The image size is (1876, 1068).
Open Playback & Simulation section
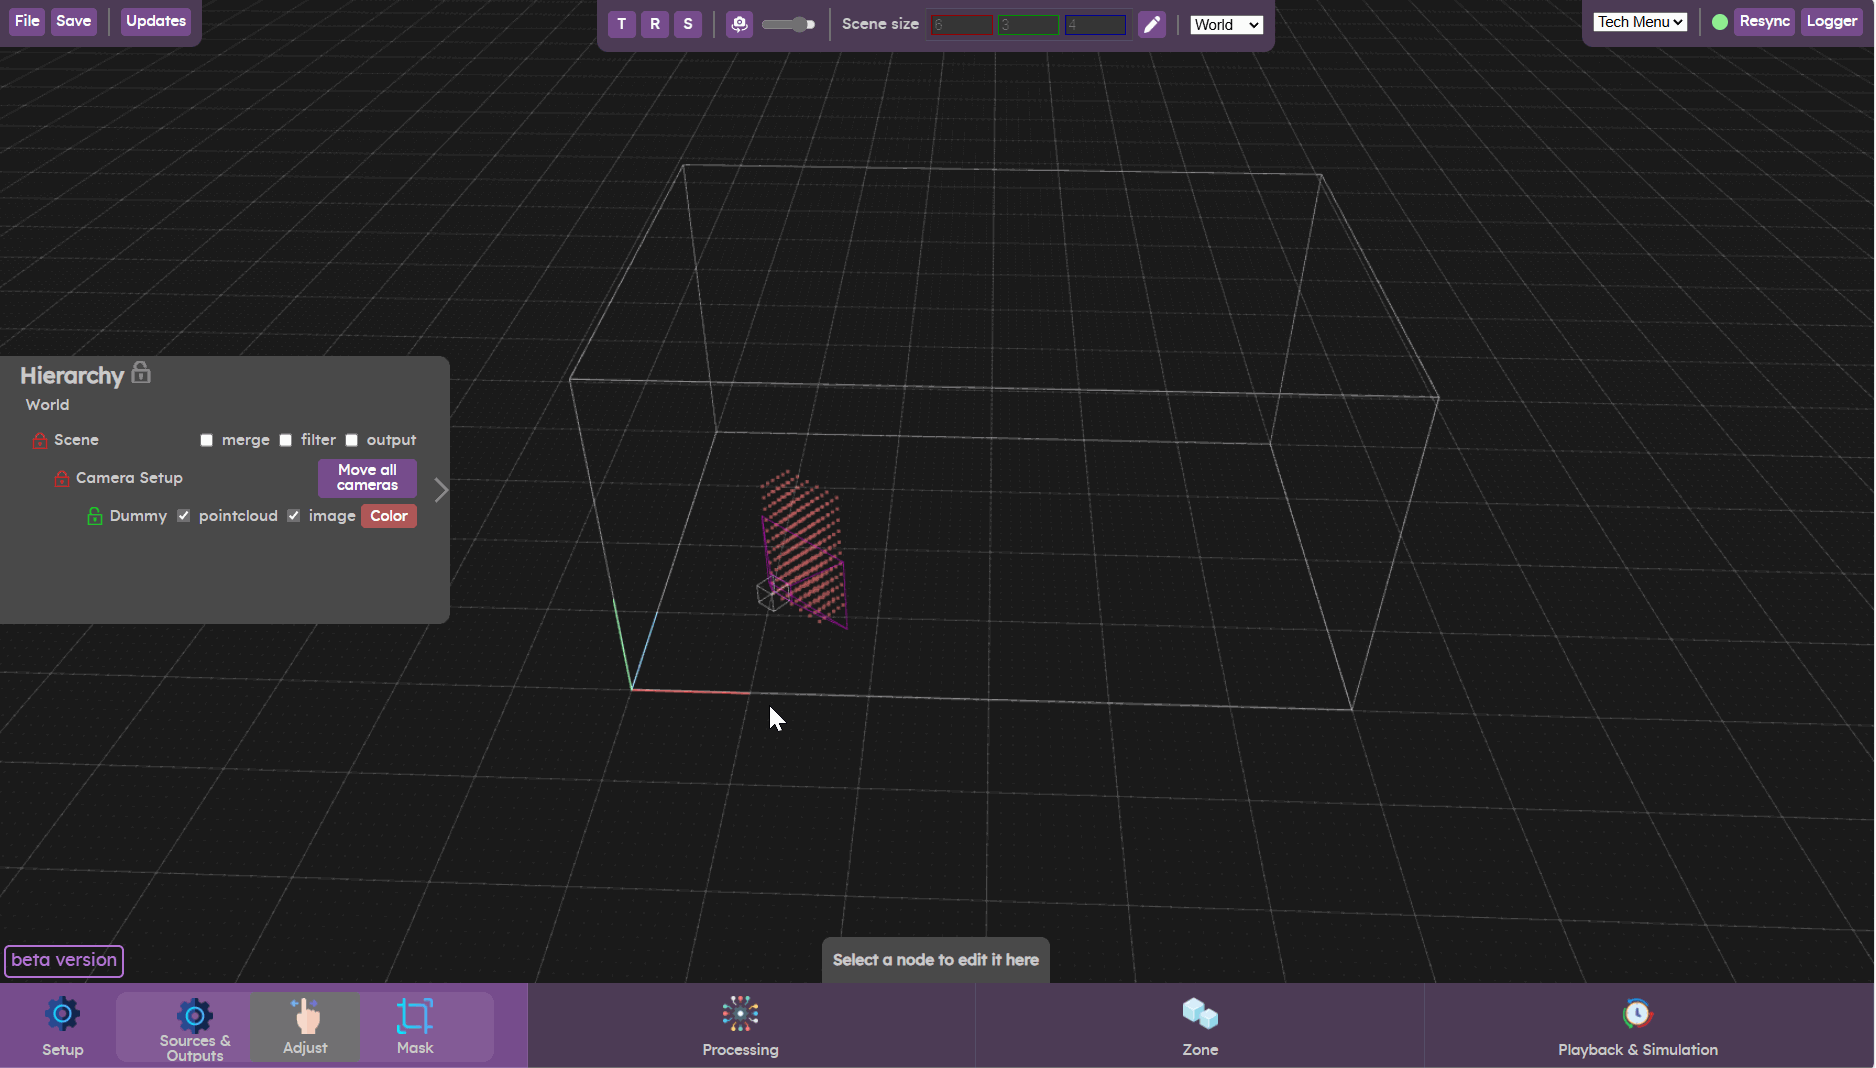coord(1637,1026)
